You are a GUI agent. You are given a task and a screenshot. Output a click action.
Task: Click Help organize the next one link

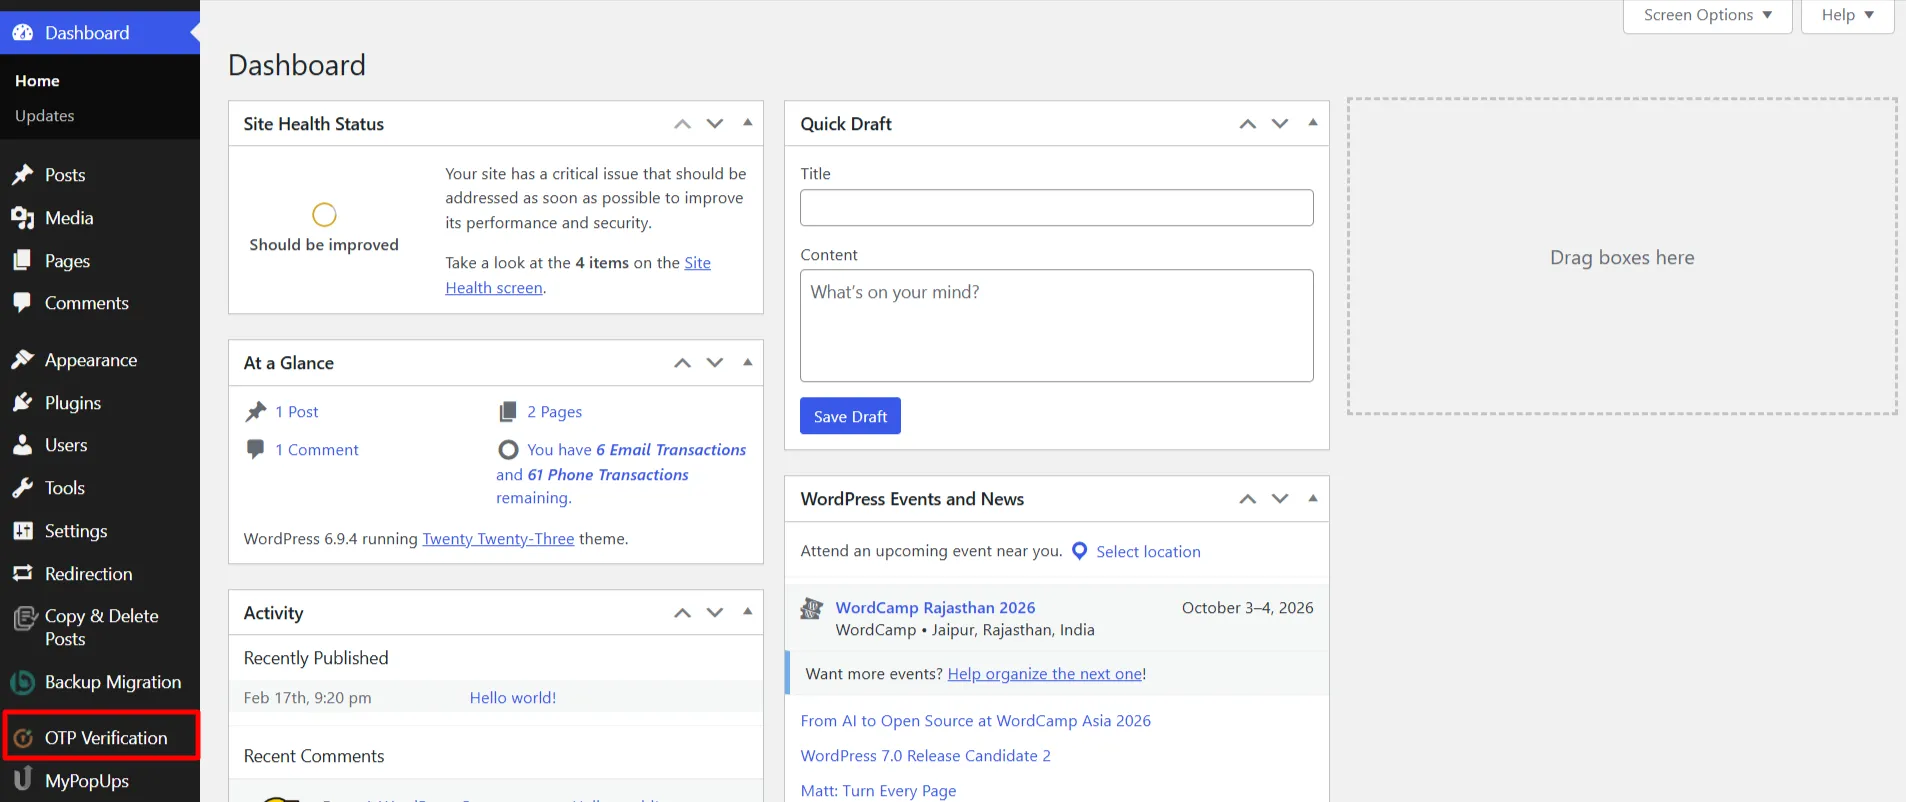[x=1045, y=674]
